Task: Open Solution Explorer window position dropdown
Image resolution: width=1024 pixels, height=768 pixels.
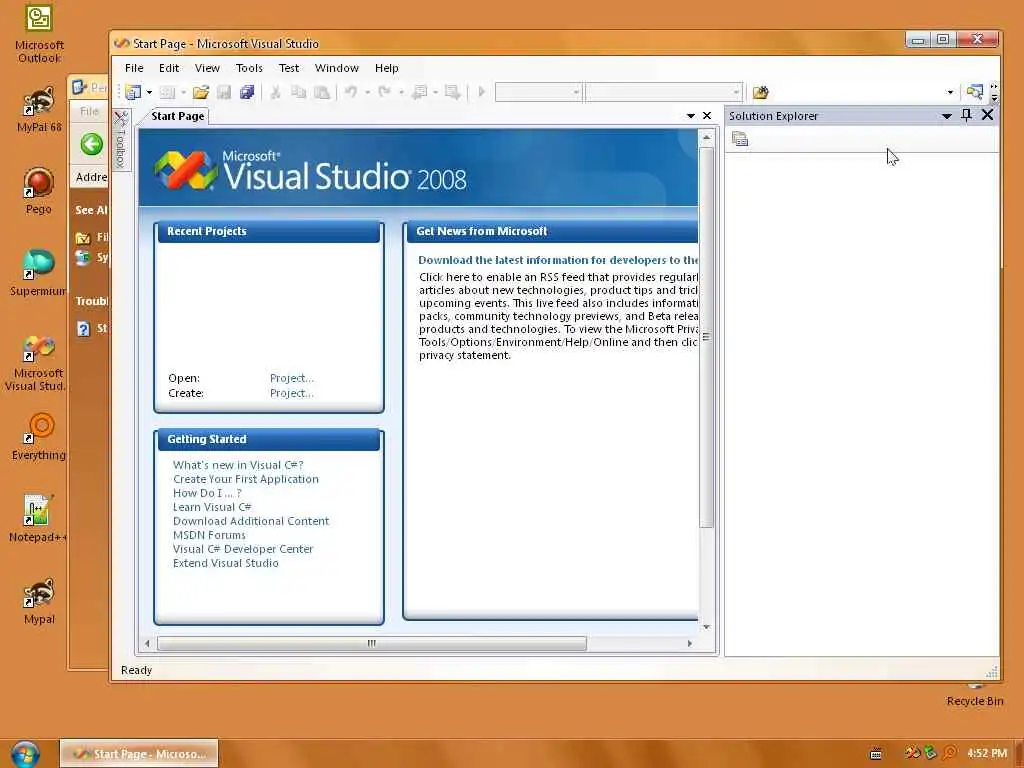Action: (946, 116)
